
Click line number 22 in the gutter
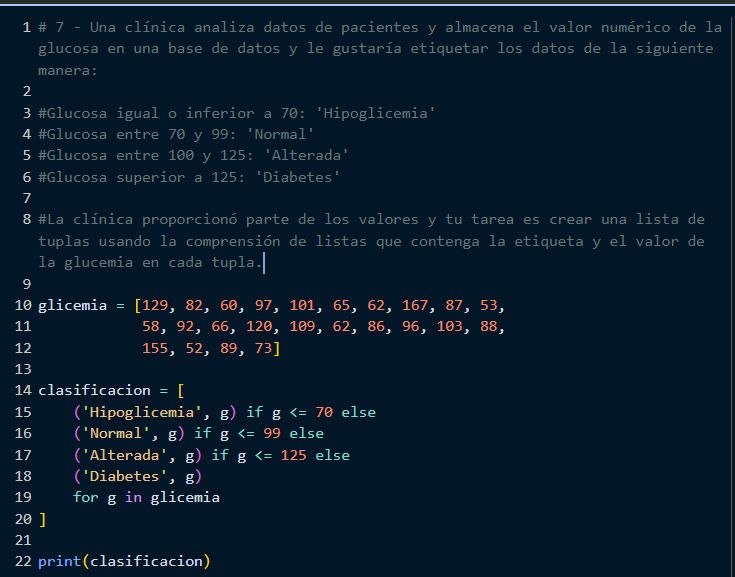click(24, 561)
